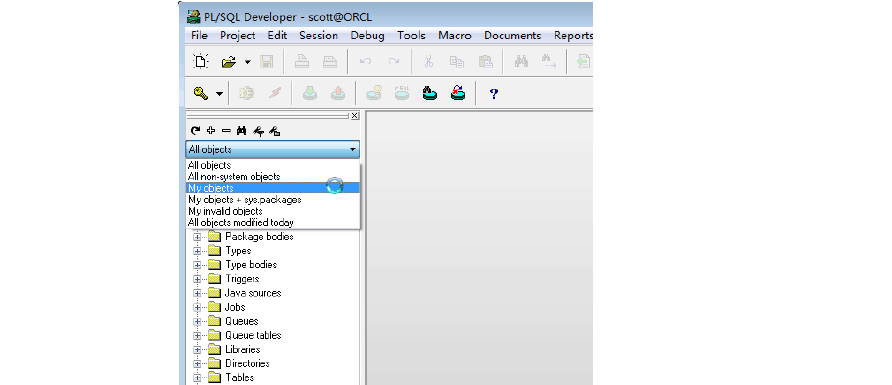Screen dimensions: 892x385
Task: Select the Tables folder label
Action: click(x=239, y=378)
